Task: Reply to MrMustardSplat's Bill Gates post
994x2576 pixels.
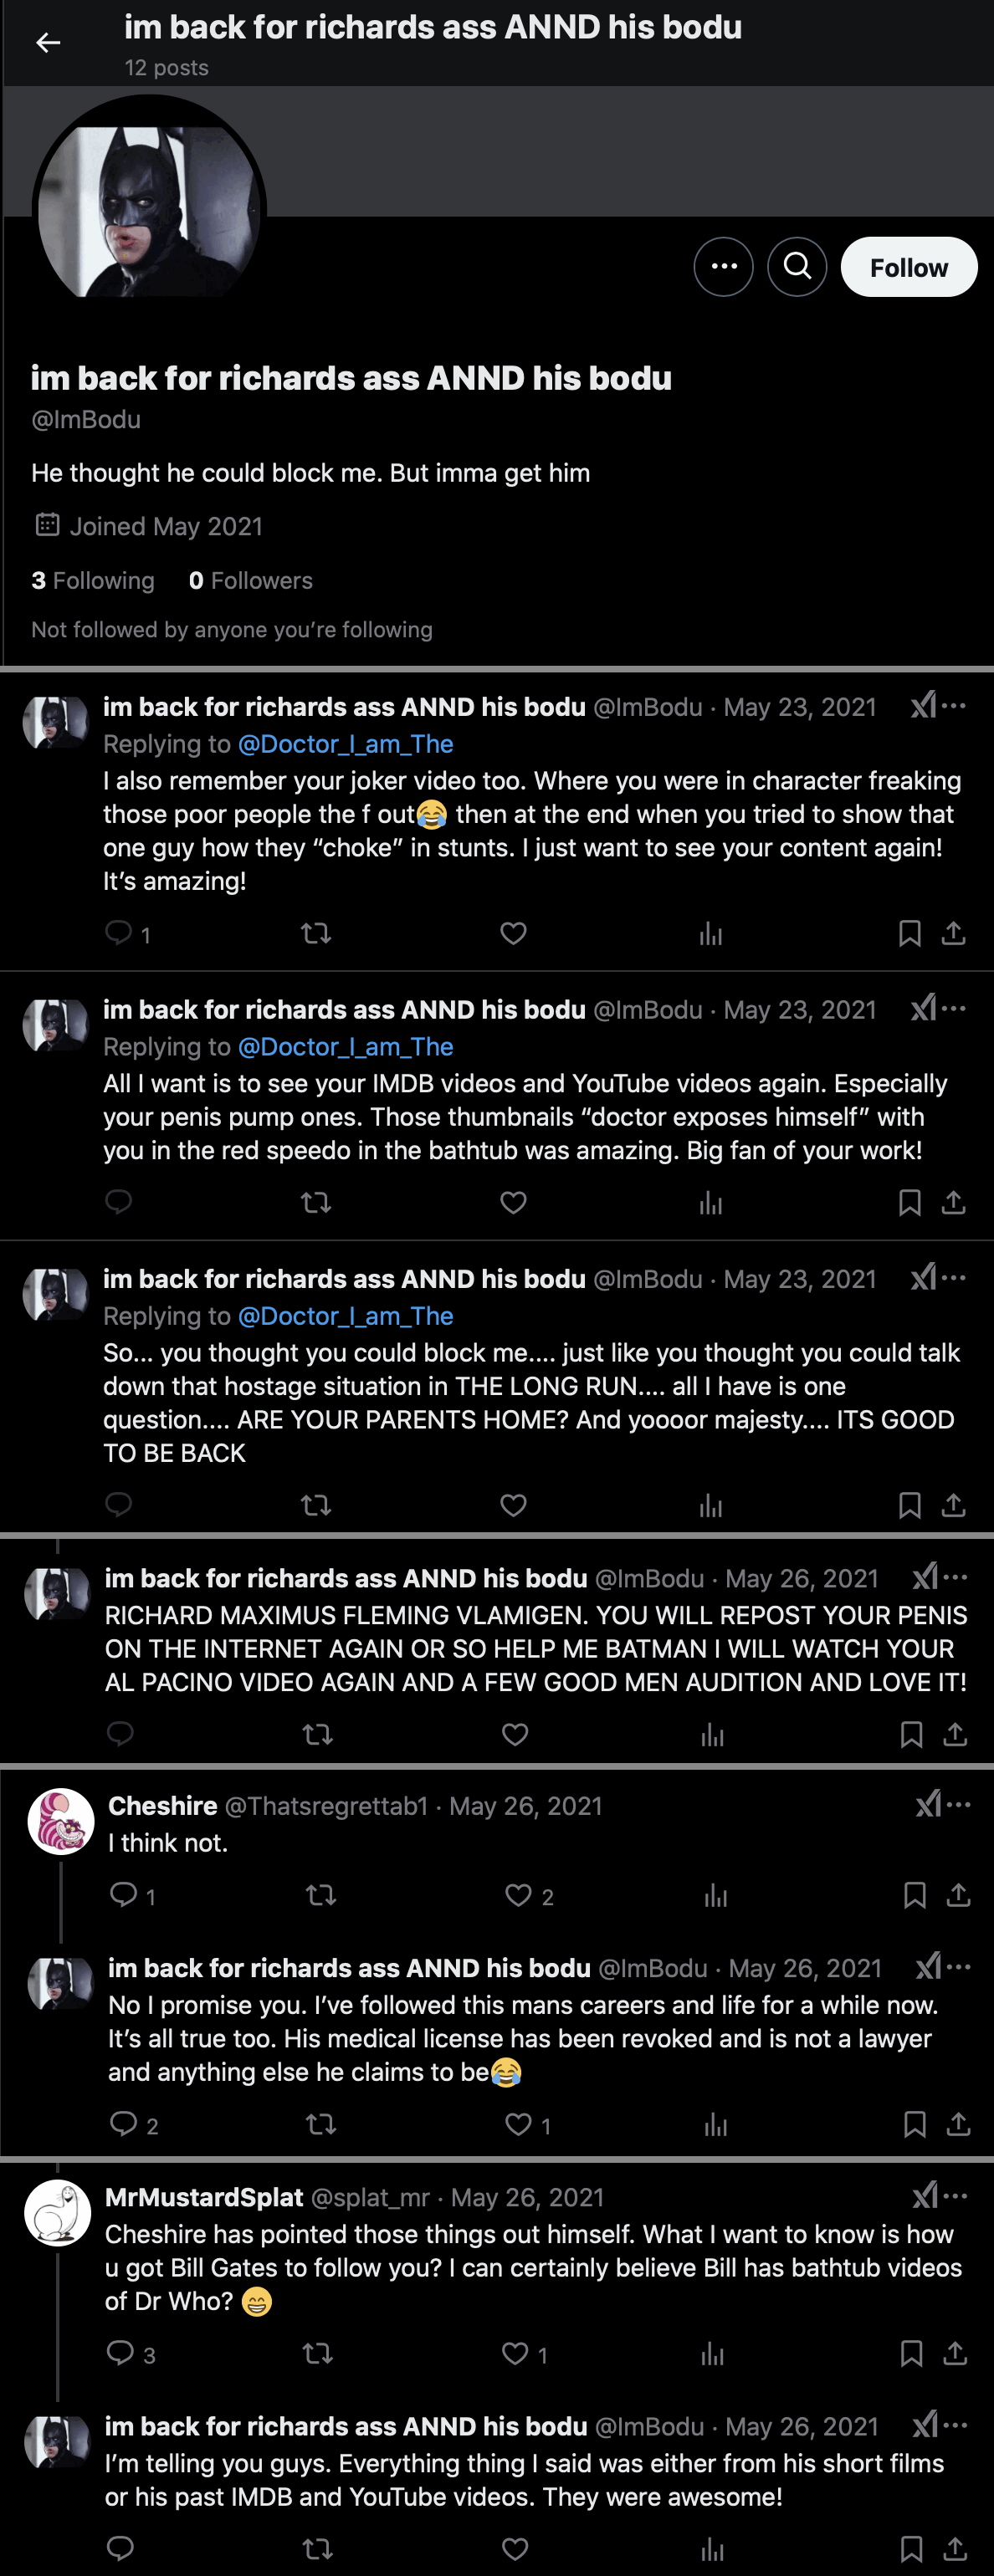Action: click(120, 2353)
